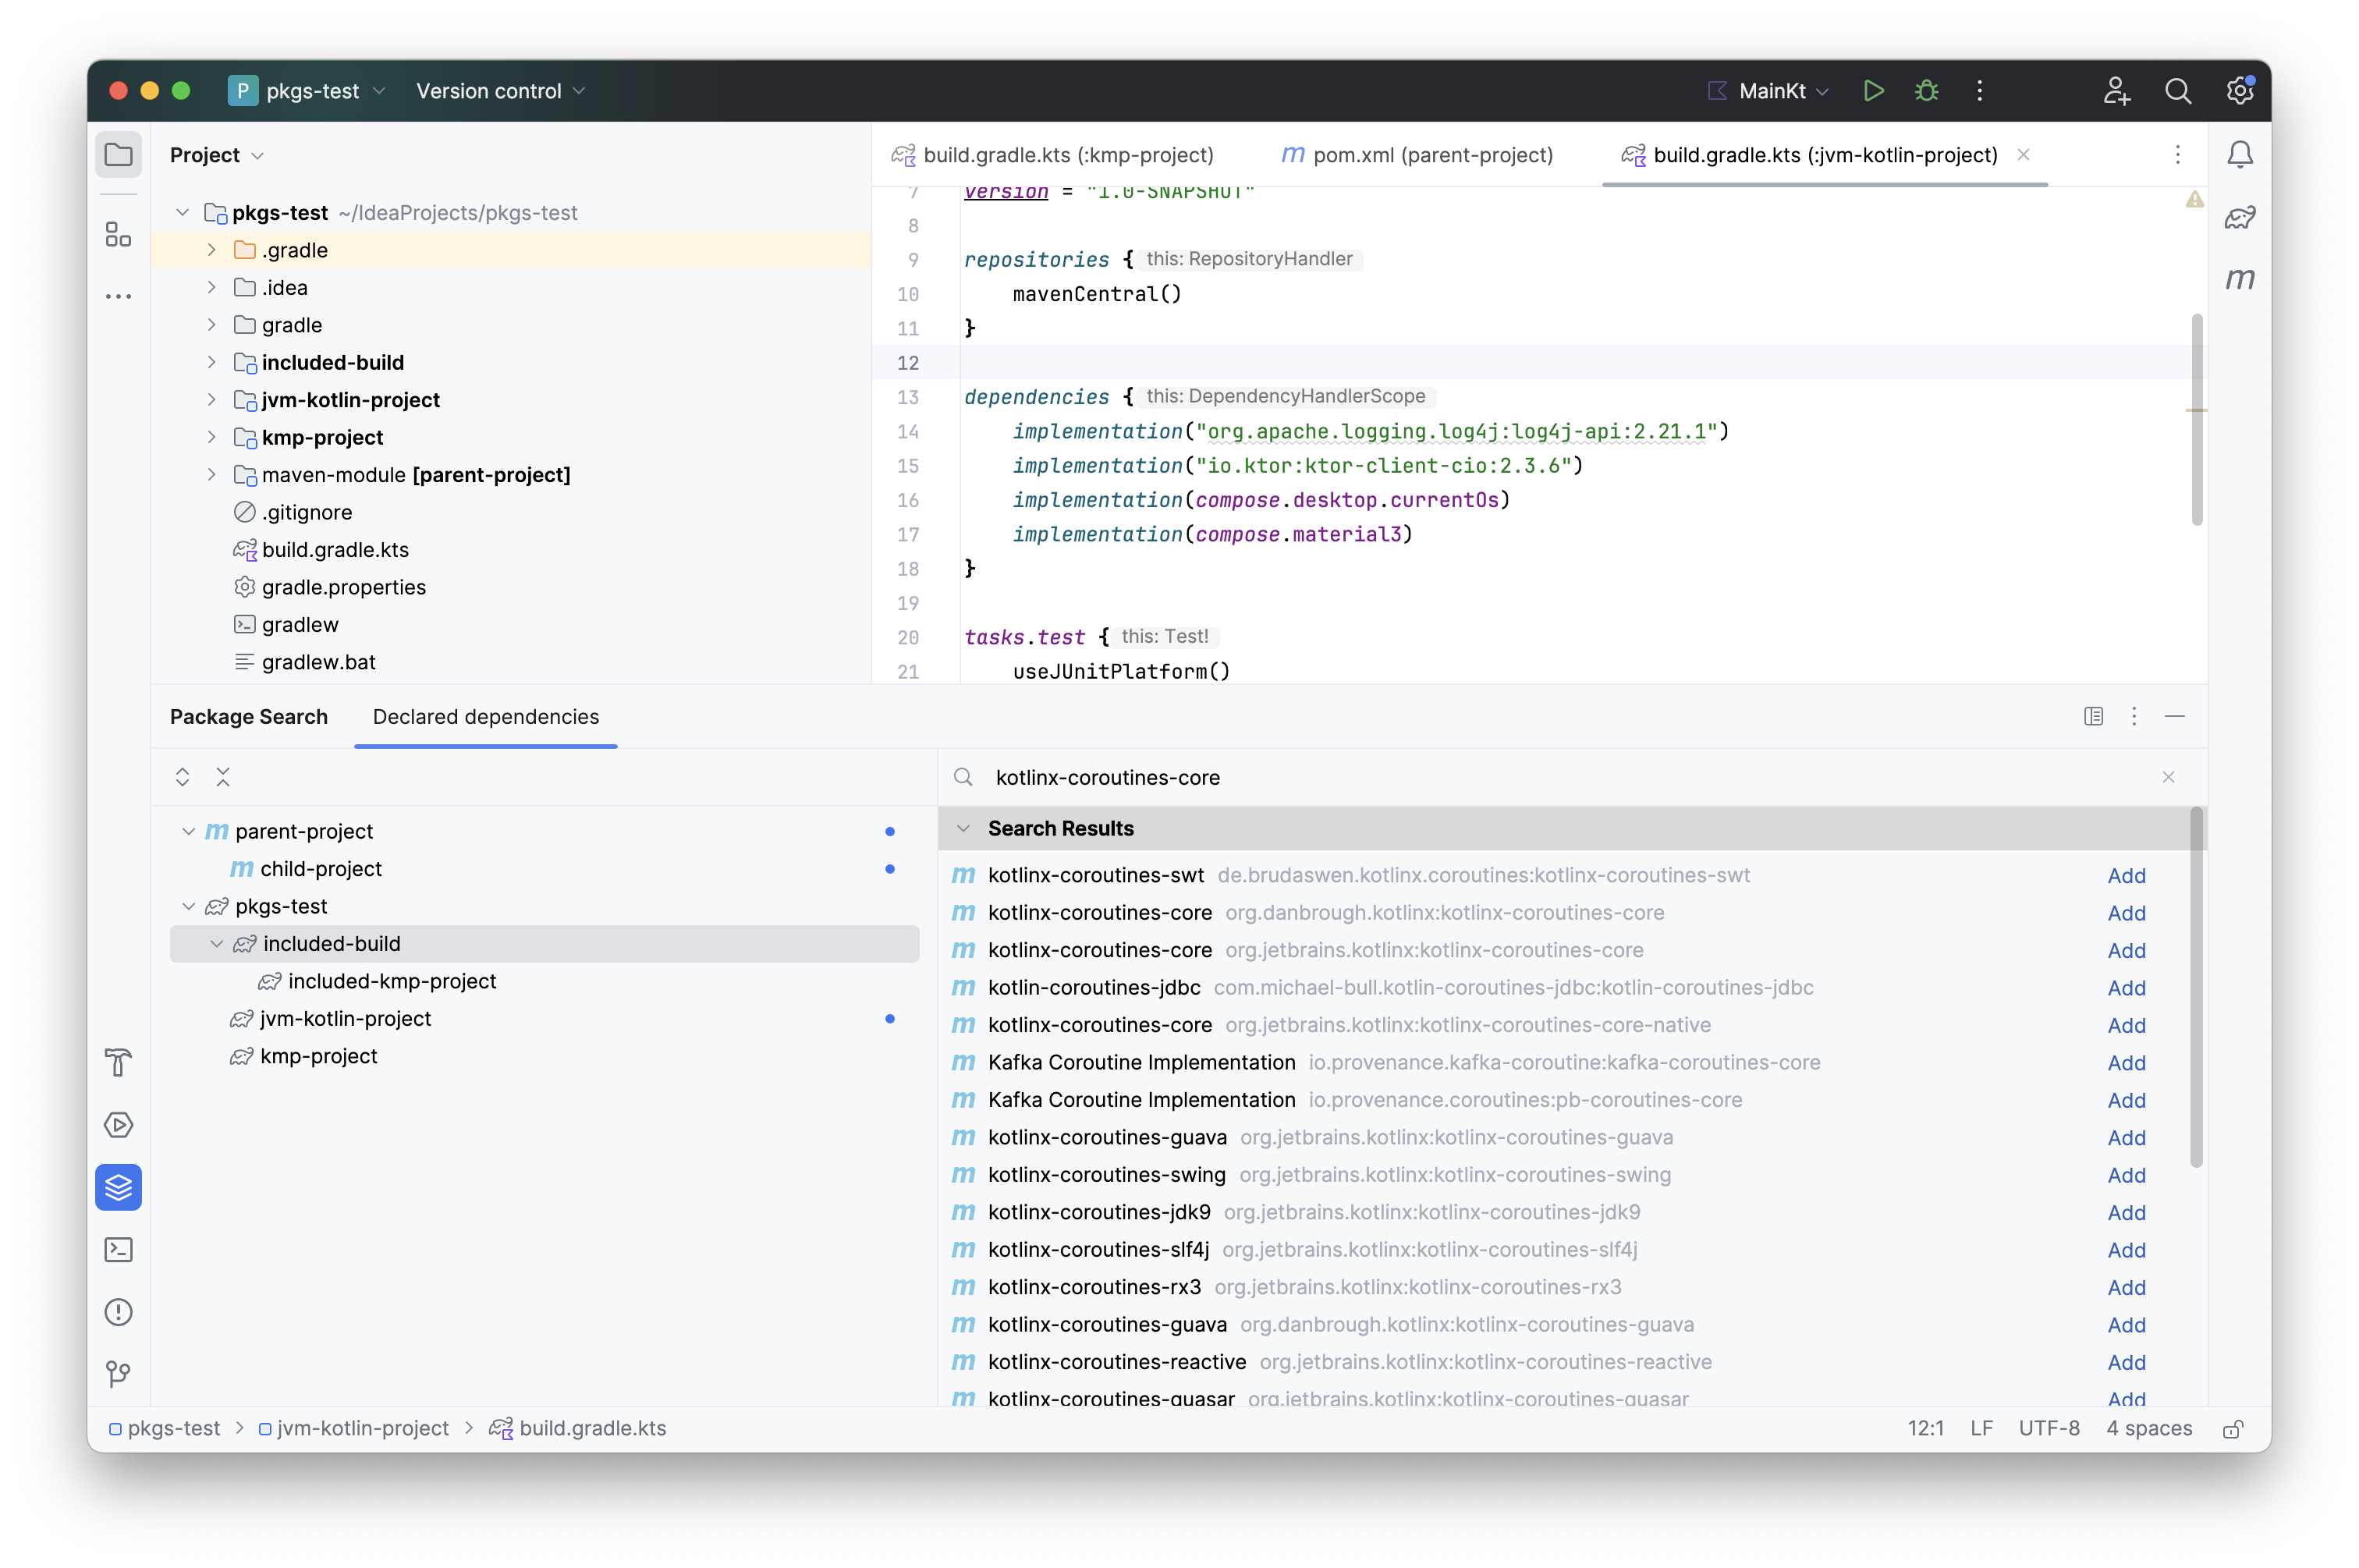Toggle details pane layout in Package Search

2093,716
